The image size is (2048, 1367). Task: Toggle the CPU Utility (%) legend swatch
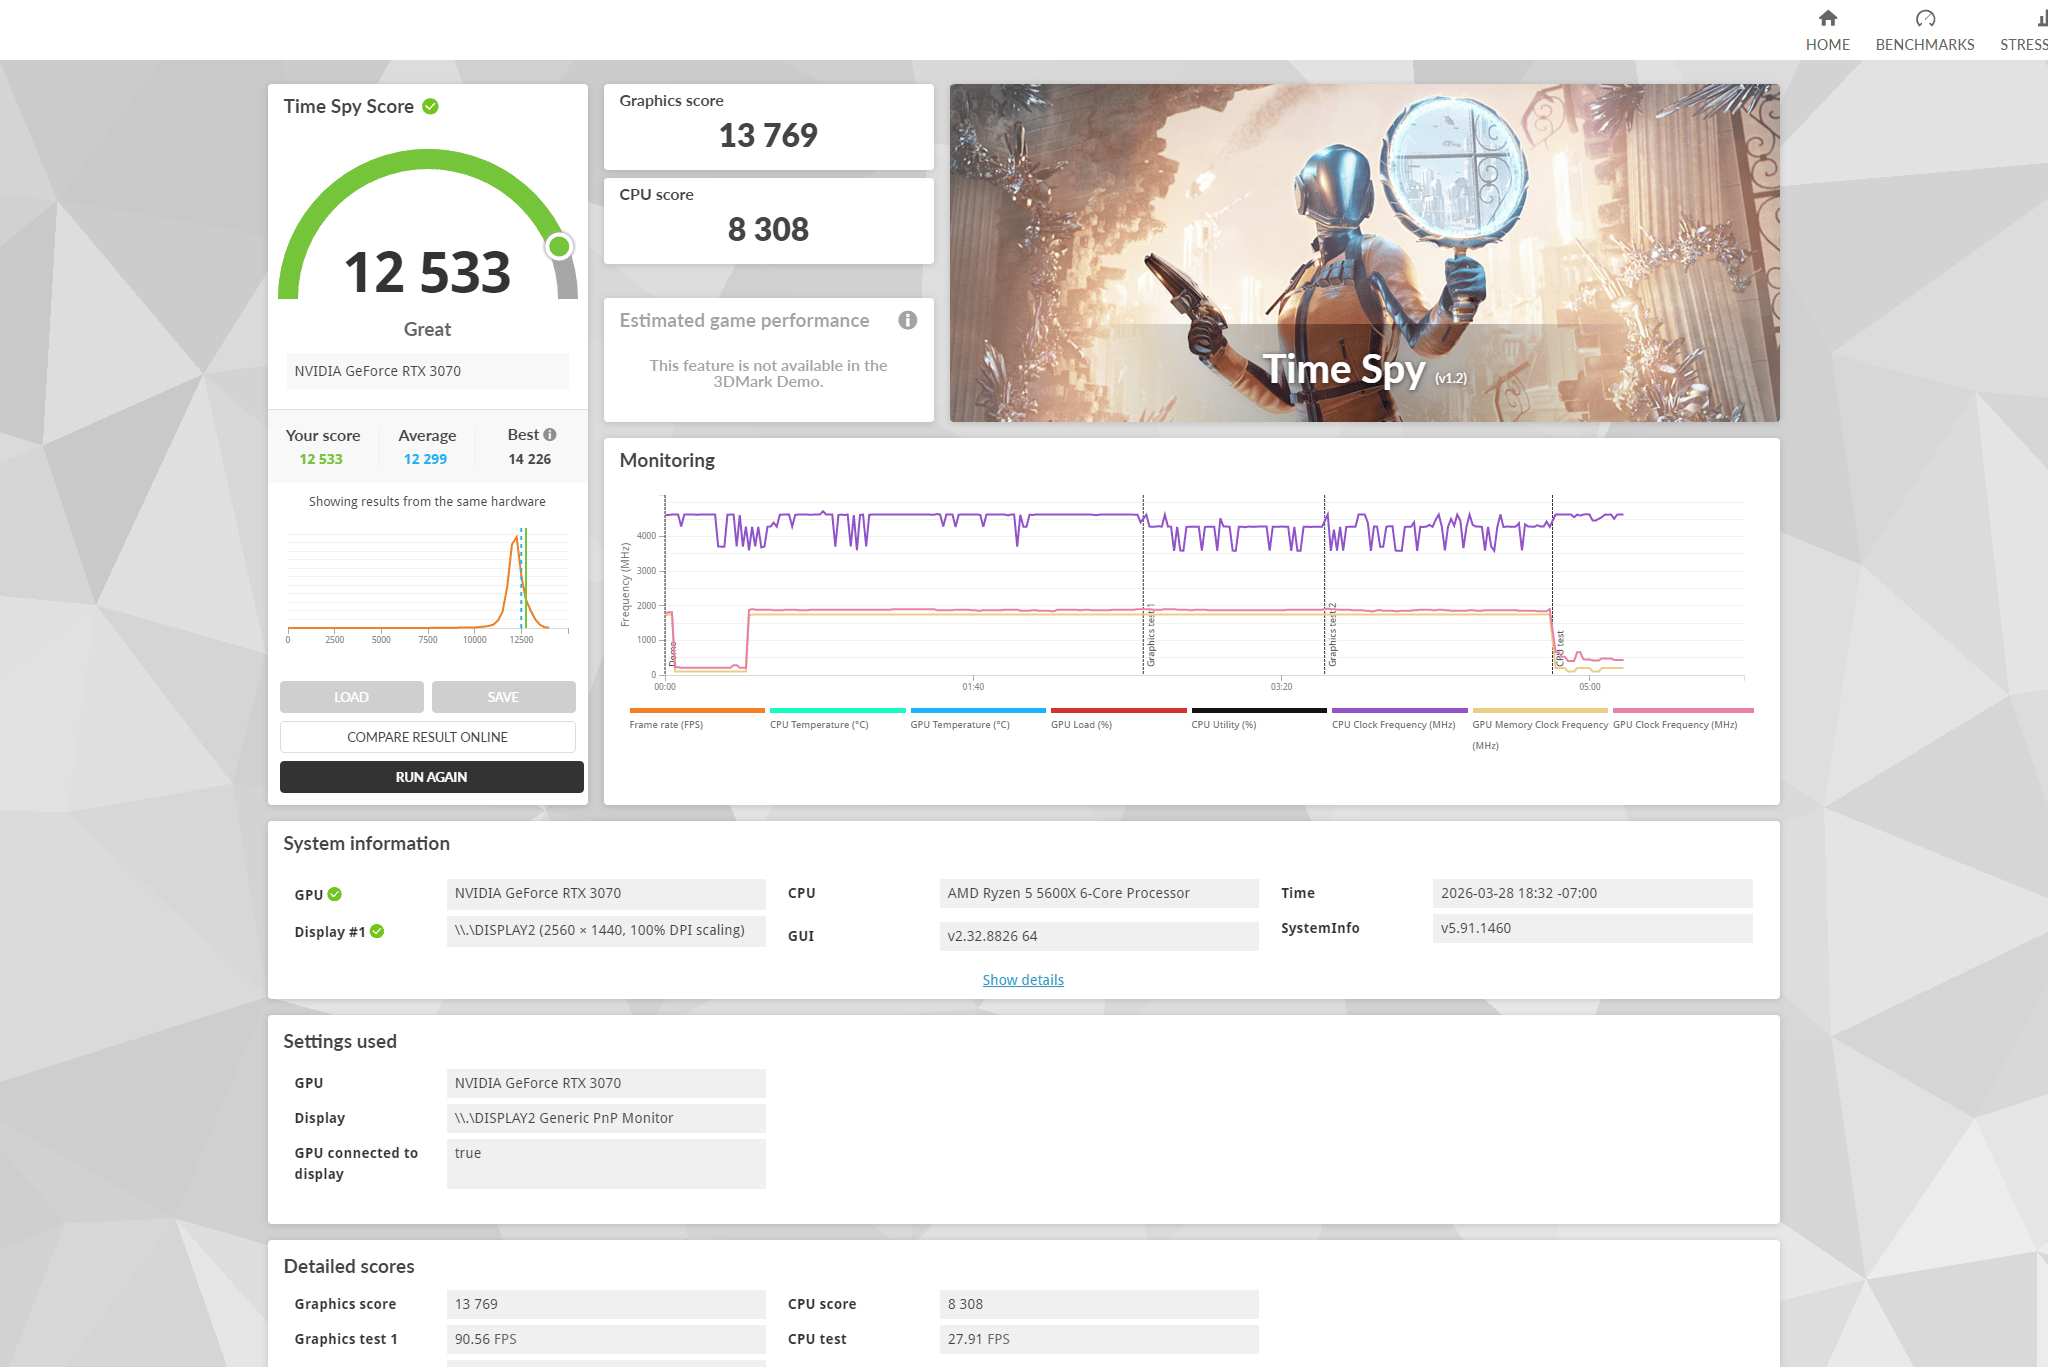[x=1259, y=710]
